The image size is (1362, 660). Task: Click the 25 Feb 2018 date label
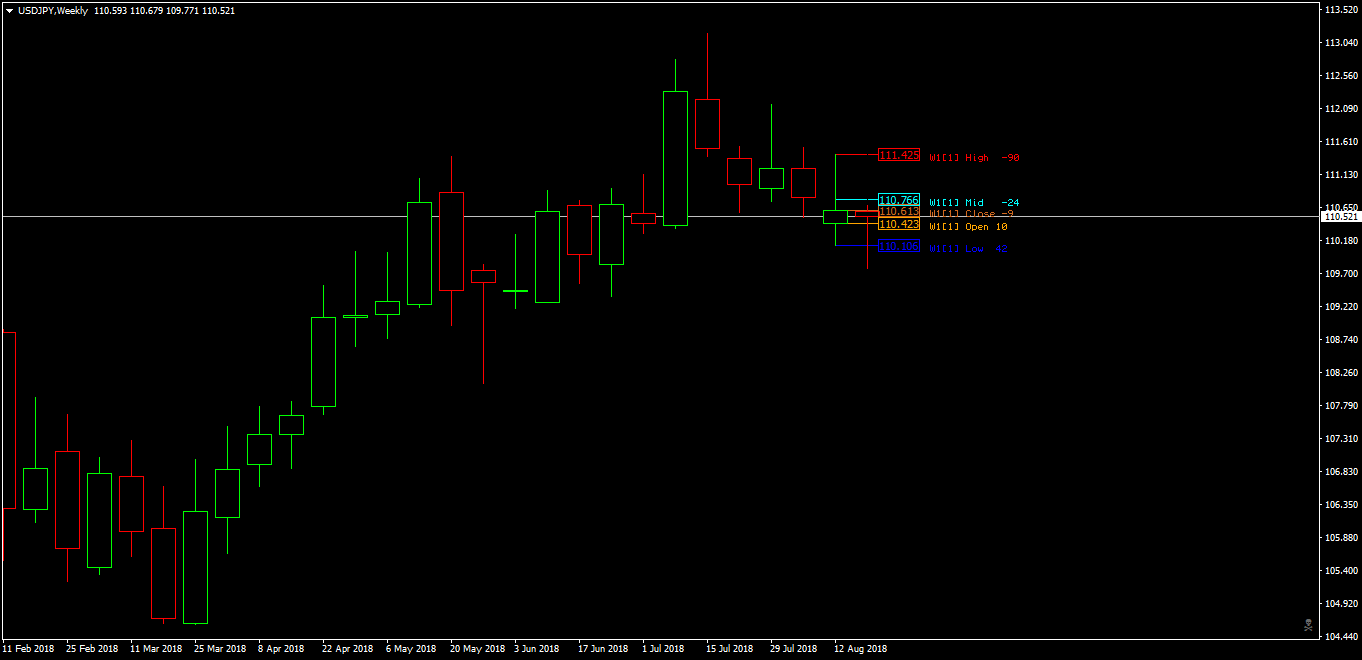[92, 649]
